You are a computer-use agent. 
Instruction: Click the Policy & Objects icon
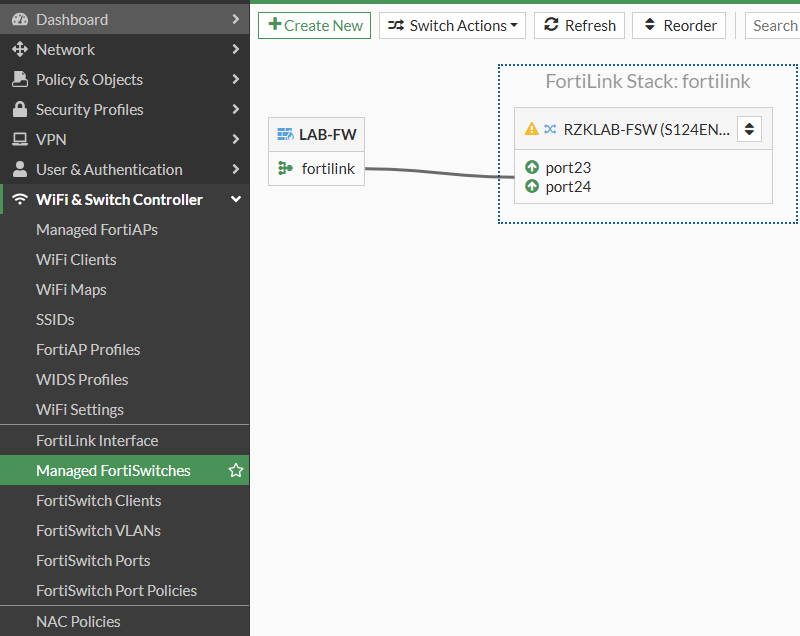click(20, 79)
